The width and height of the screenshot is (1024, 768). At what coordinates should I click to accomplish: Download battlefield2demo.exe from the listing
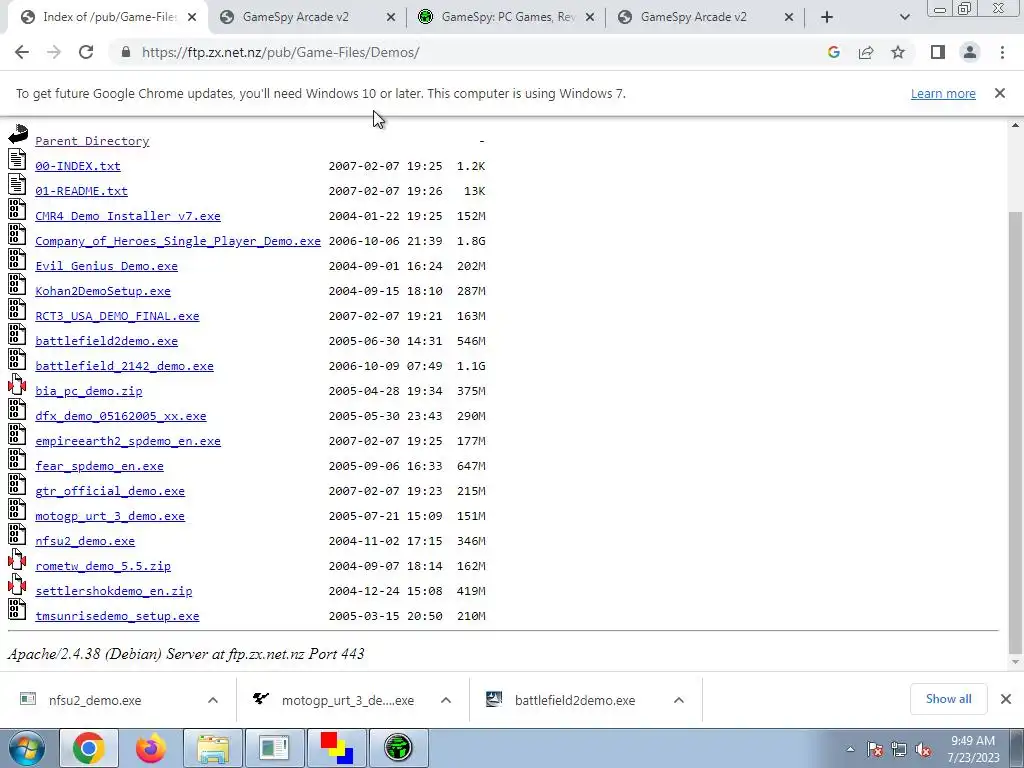pos(106,341)
